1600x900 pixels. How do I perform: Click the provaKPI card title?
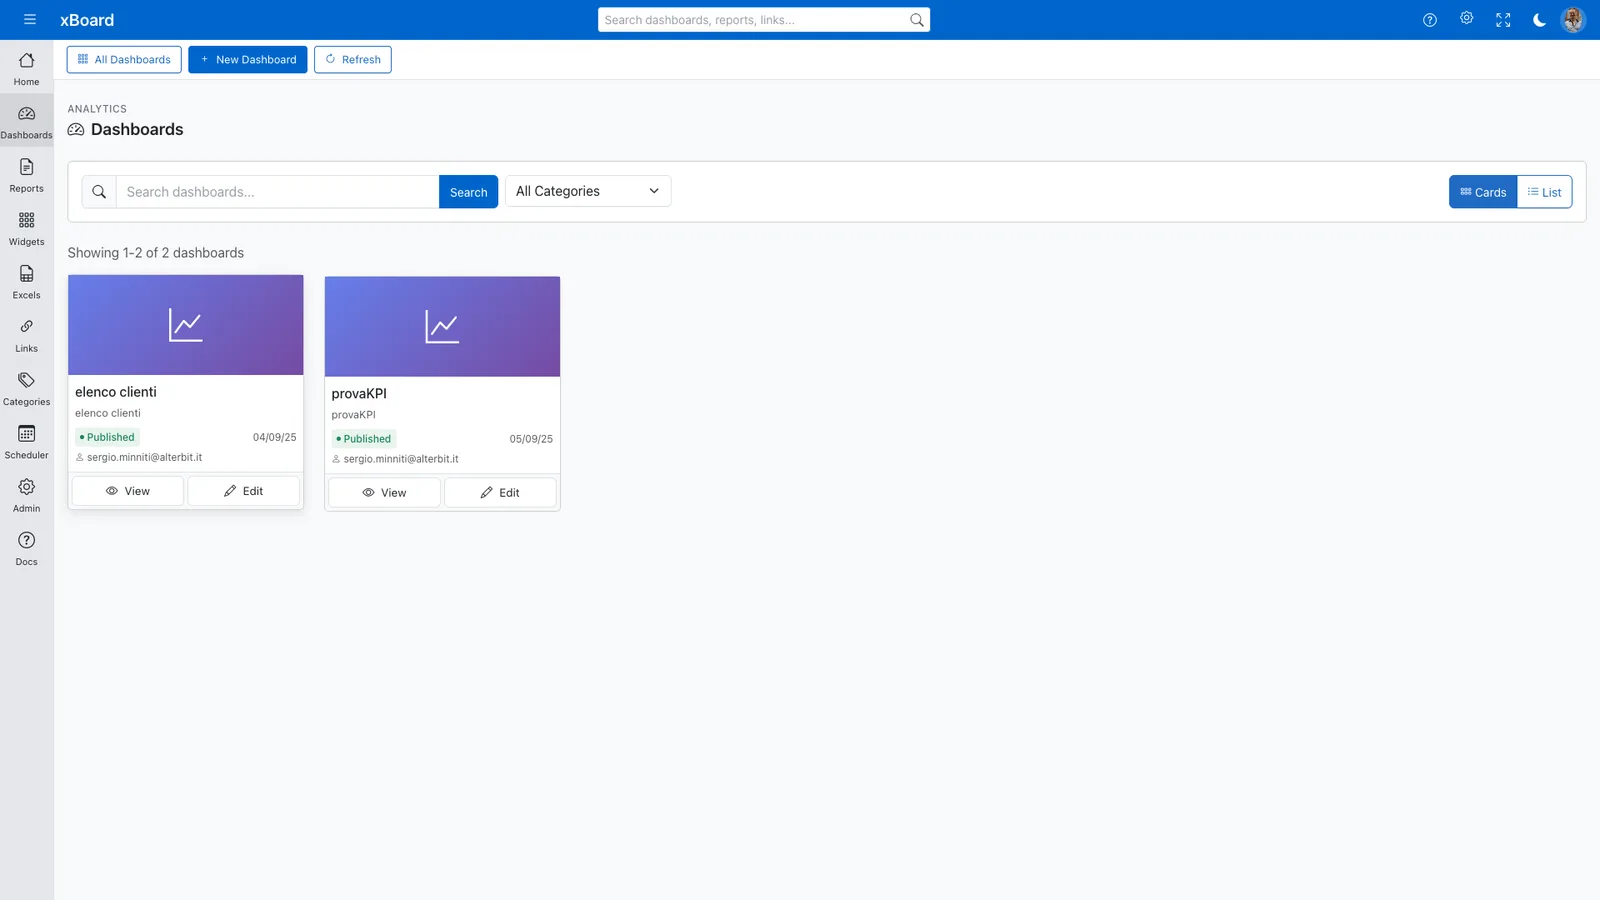click(x=359, y=394)
